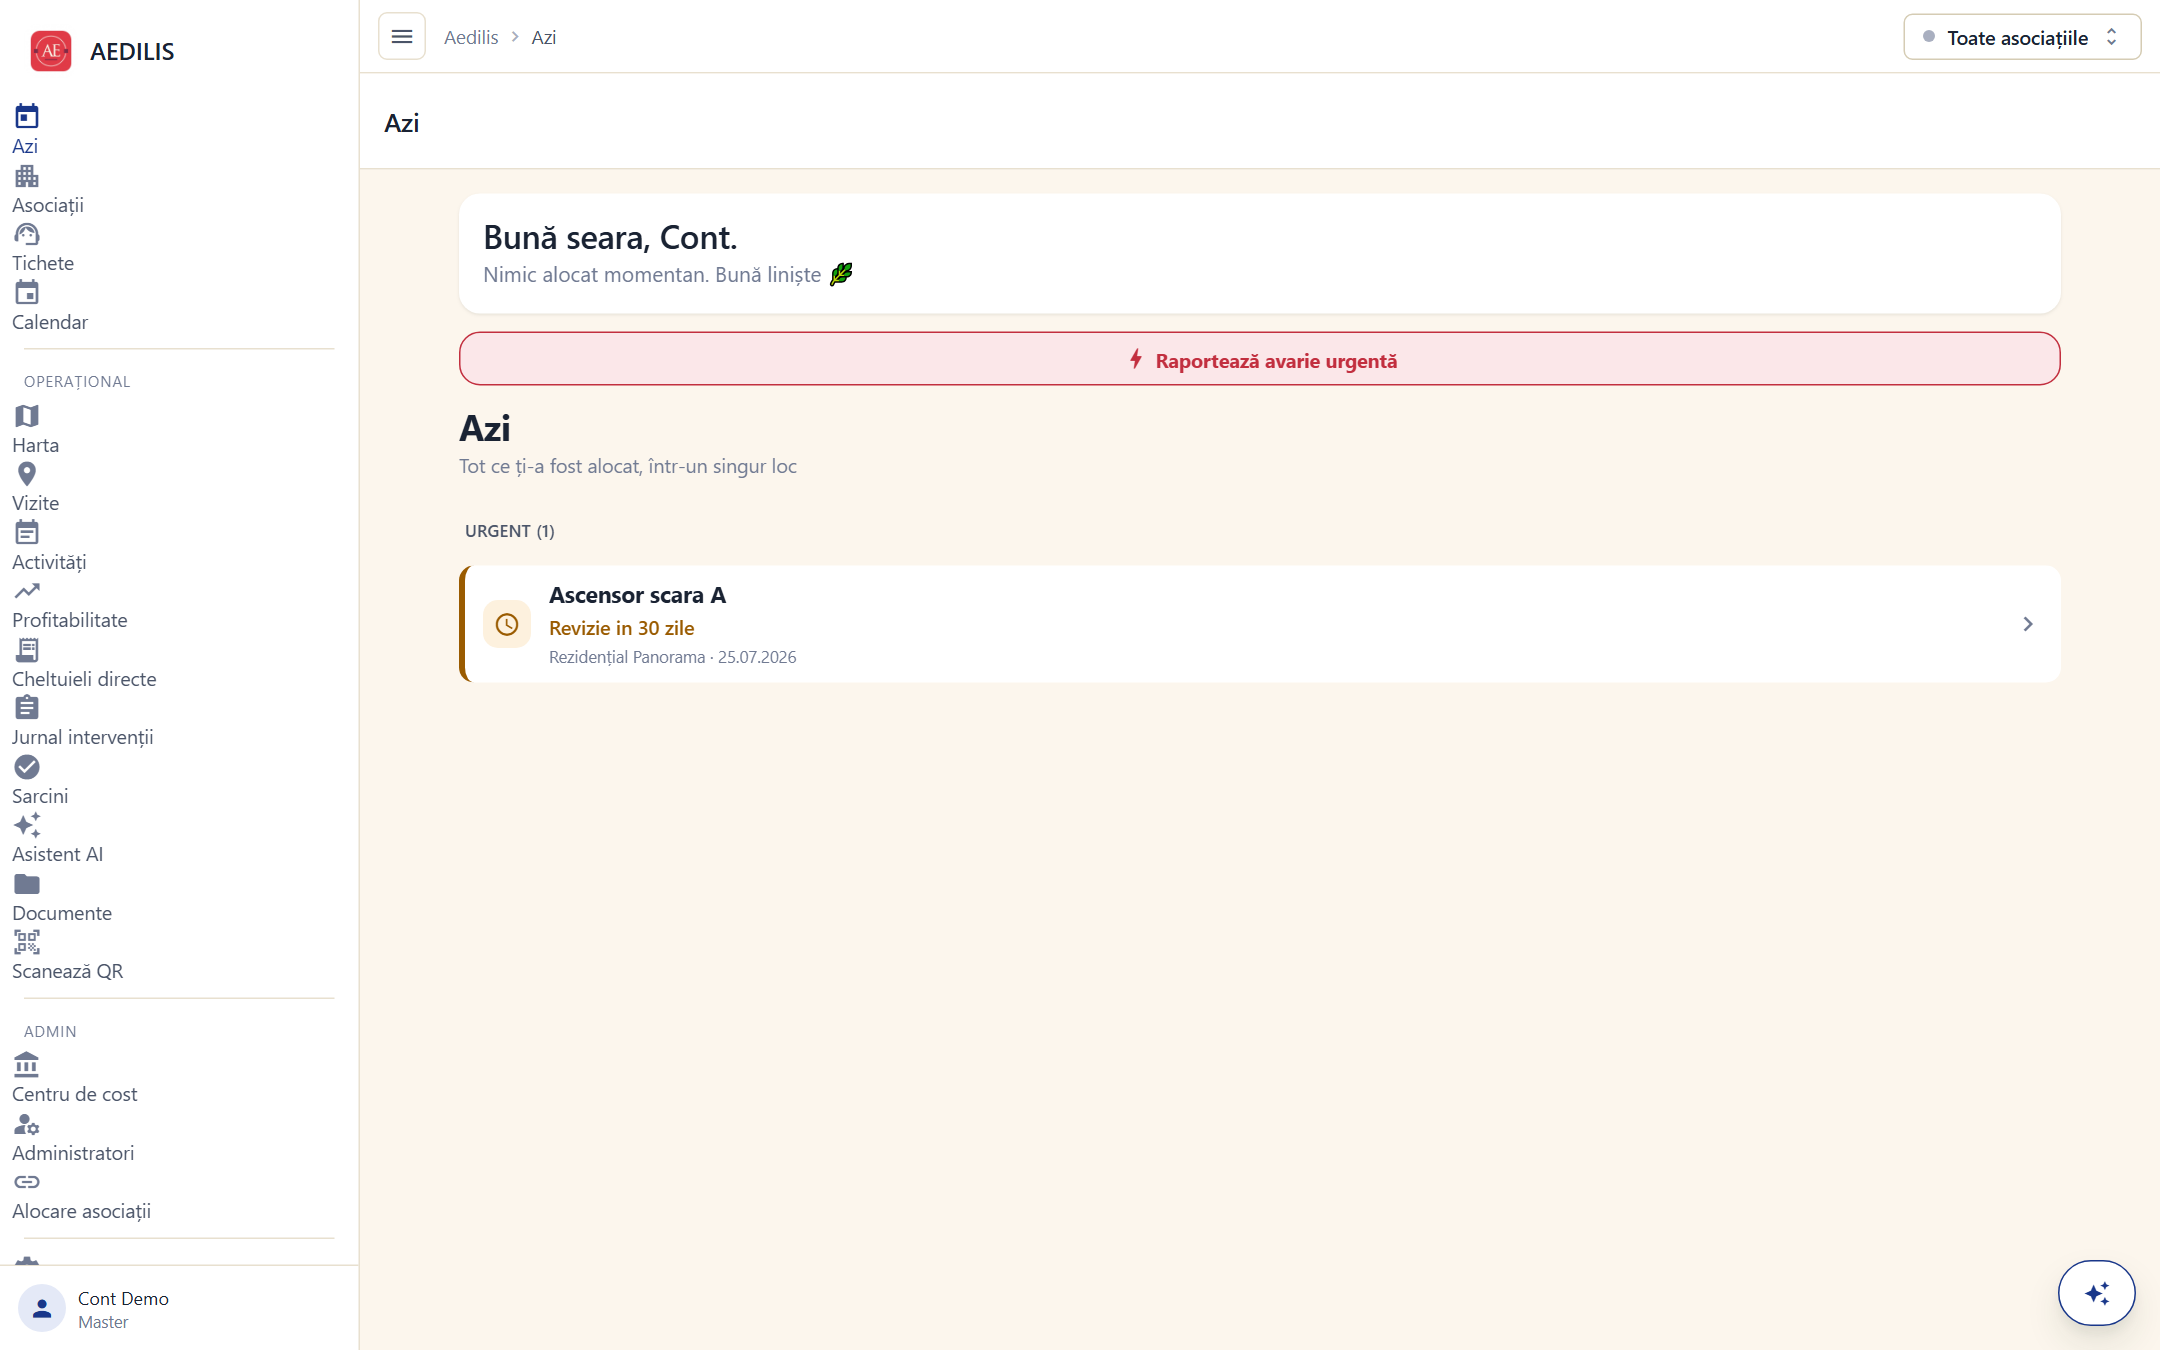Open the Asociații building icon
Screen dimensions: 2160x1350
(27, 176)
